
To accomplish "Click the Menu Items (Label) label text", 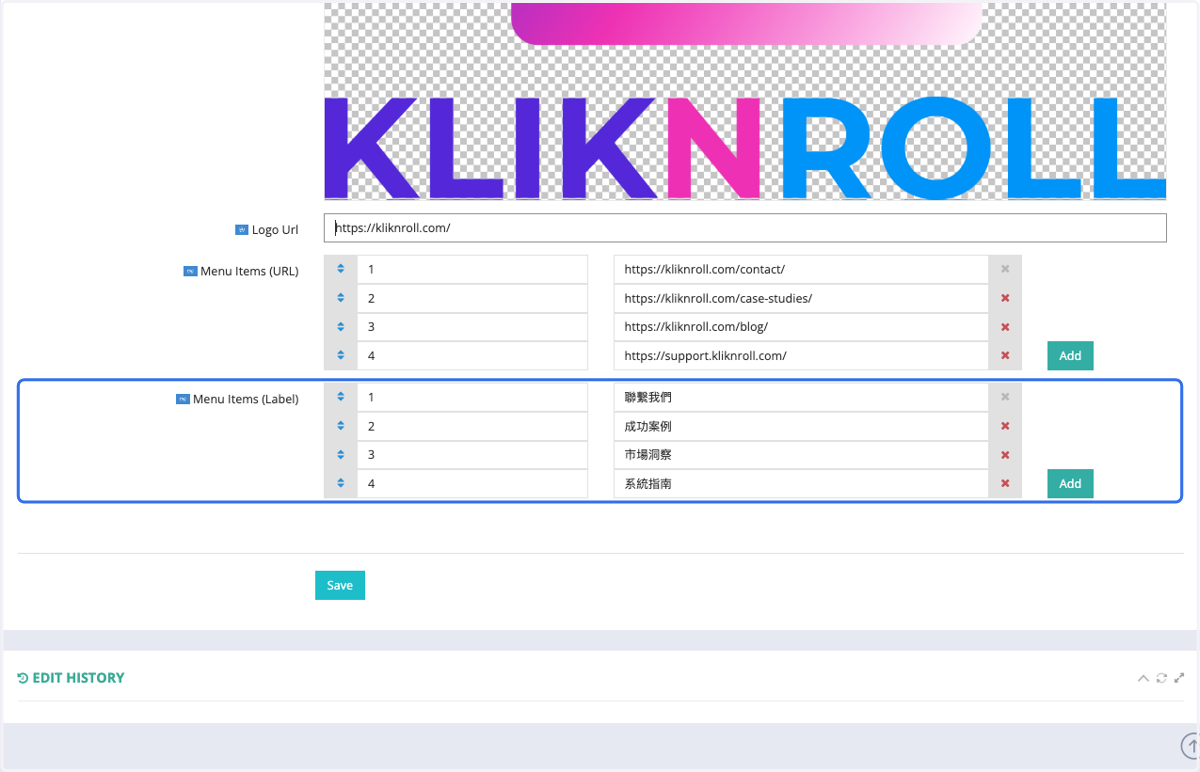I will point(245,399).
